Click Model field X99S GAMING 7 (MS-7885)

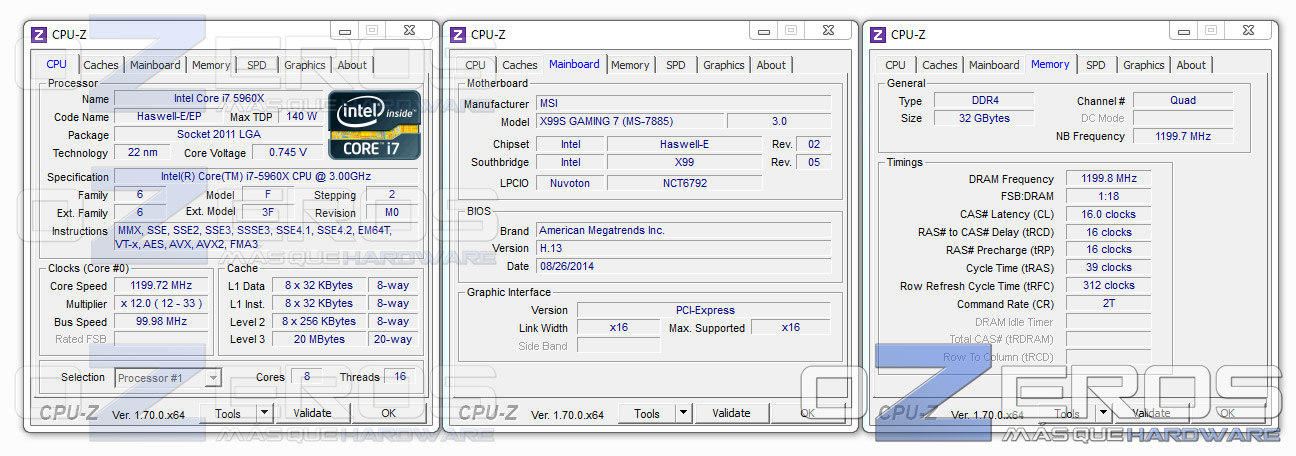[x=629, y=121]
